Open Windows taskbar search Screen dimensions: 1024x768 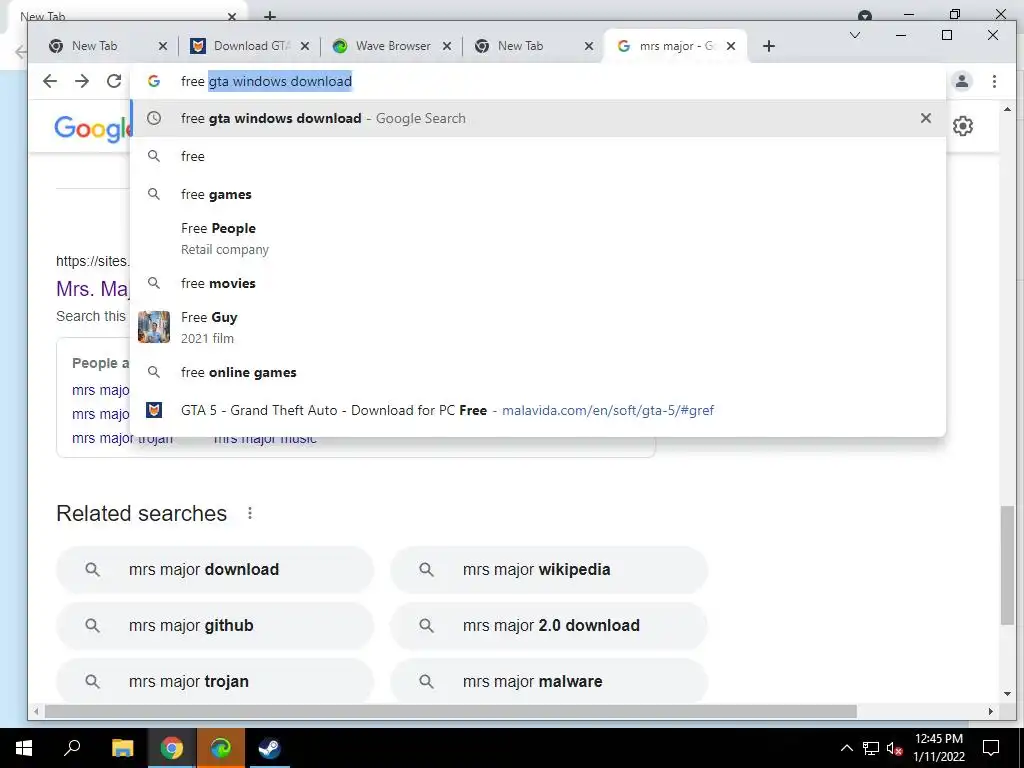[72, 748]
